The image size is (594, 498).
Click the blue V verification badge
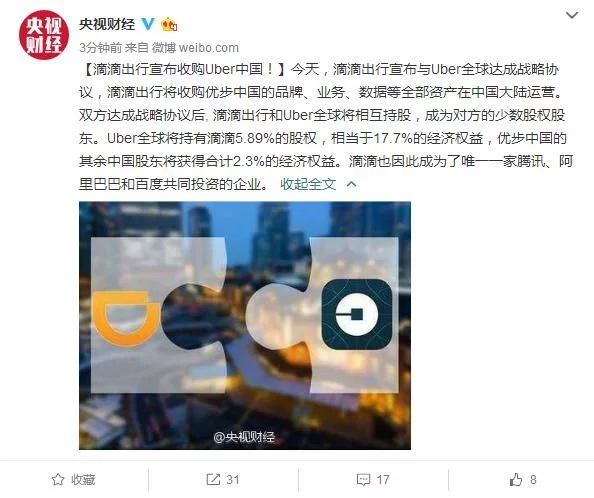[148, 24]
